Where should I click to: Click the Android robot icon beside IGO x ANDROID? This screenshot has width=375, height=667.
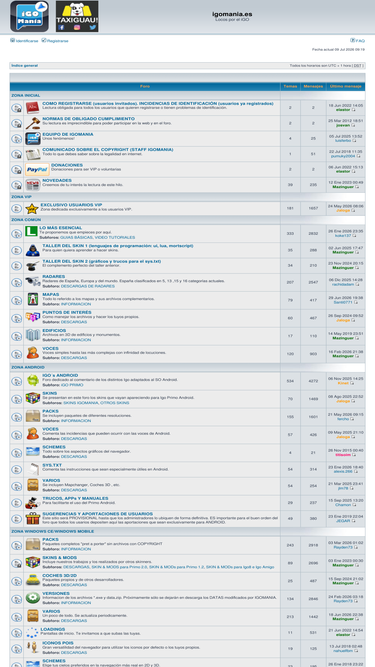(33, 380)
